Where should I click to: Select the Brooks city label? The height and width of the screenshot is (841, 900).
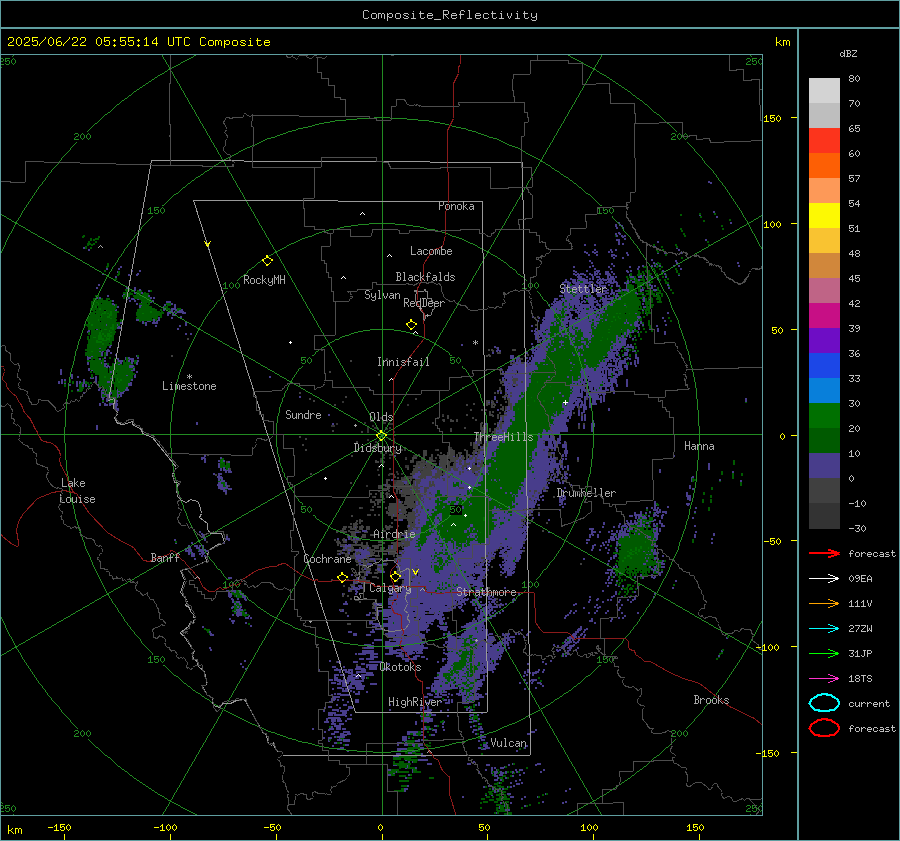tap(711, 700)
